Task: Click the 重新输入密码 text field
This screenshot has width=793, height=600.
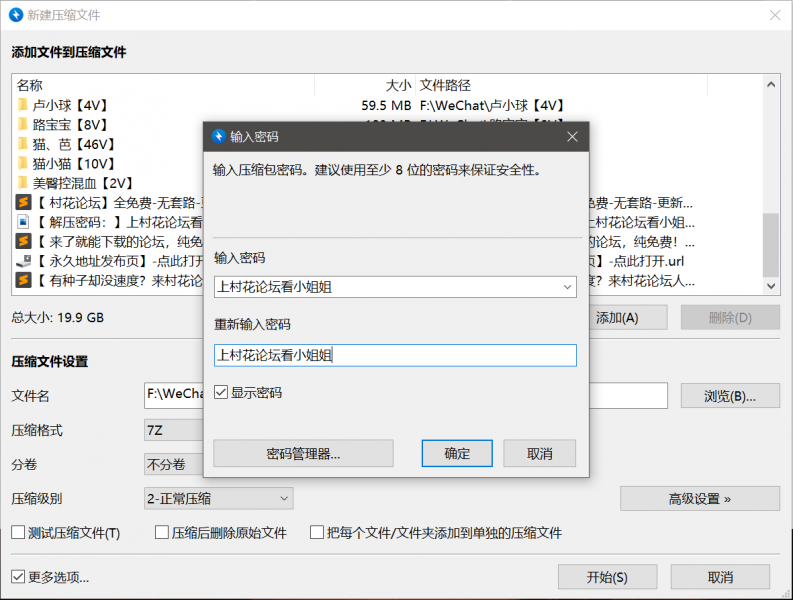Action: coord(395,355)
